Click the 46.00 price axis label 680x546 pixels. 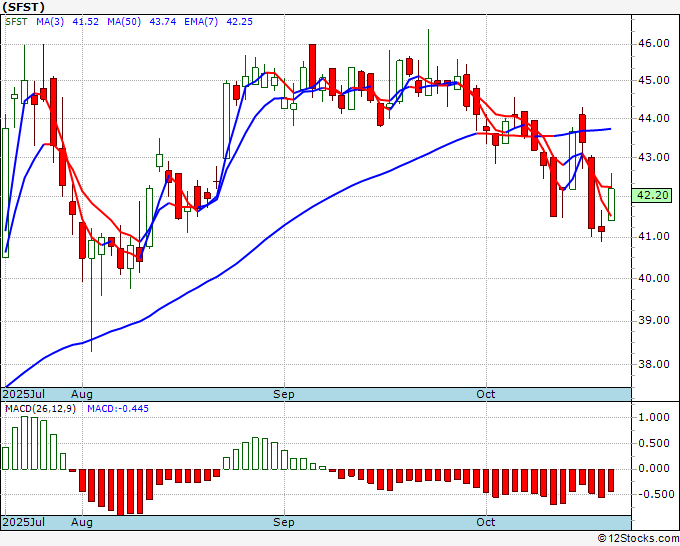[x=654, y=43]
